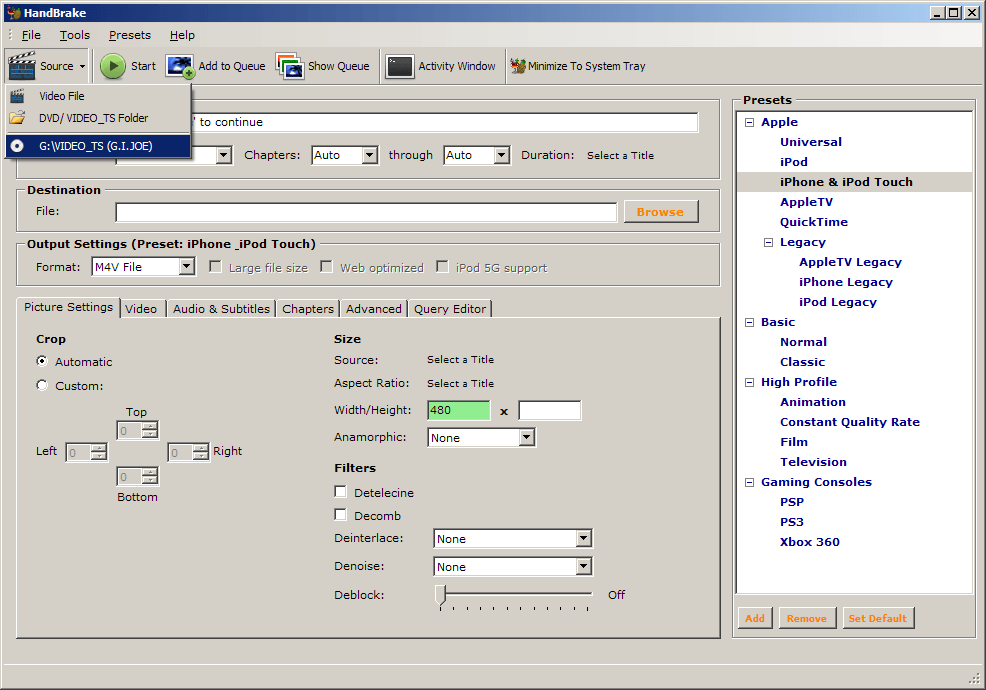The height and width of the screenshot is (690, 986).
Task: Toggle Web optimized checkbox
Action: coord(326,267)
